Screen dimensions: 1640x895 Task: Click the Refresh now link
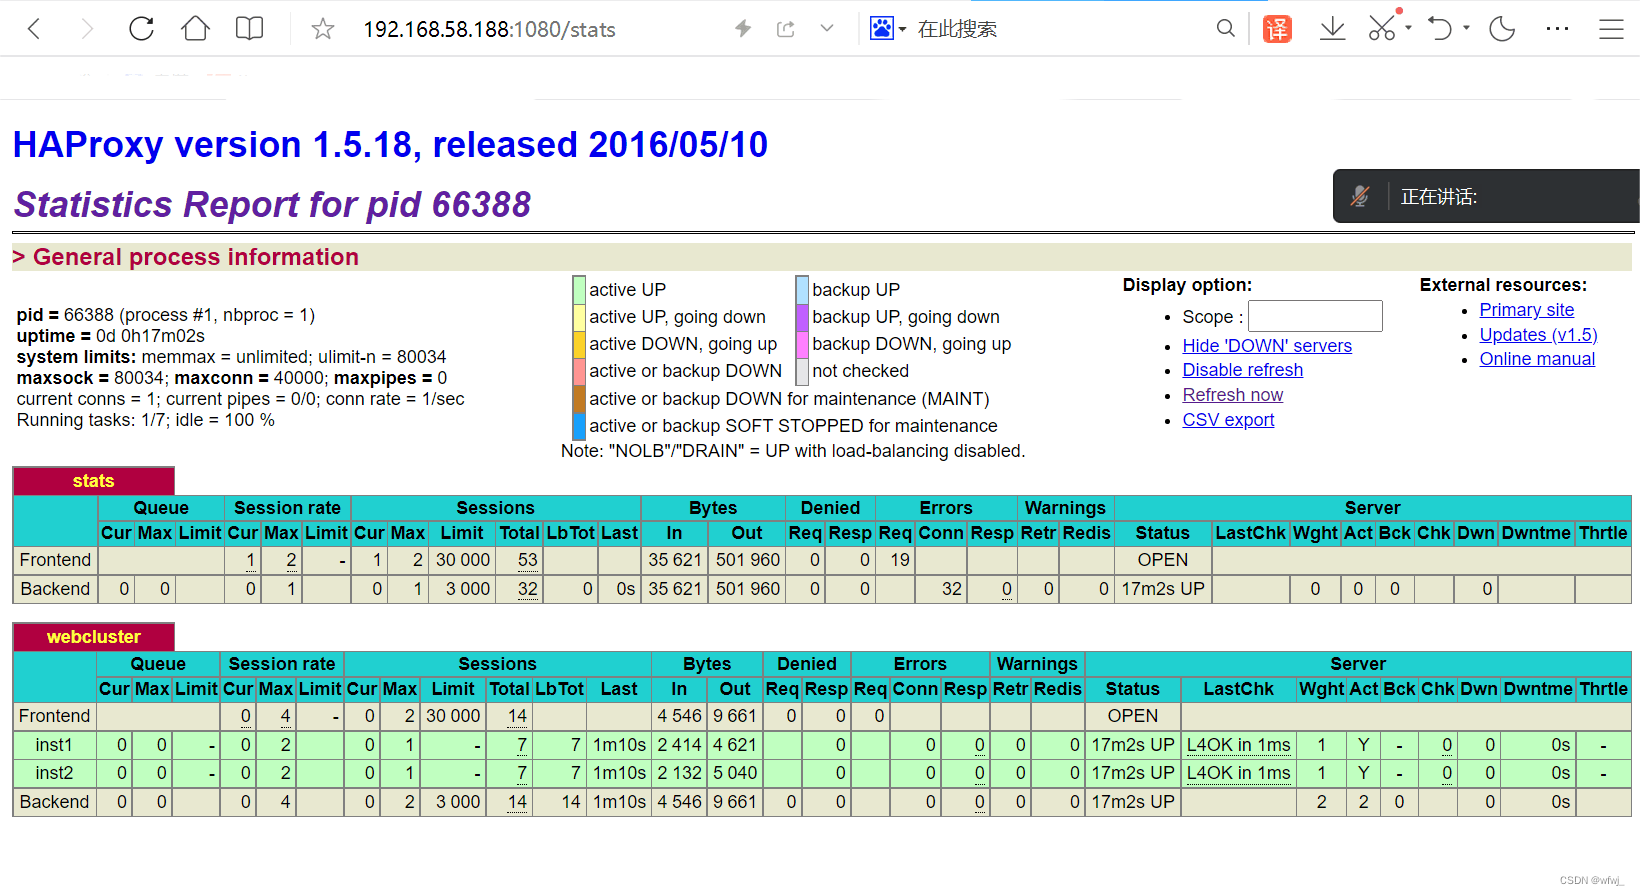click(1233, 395)
